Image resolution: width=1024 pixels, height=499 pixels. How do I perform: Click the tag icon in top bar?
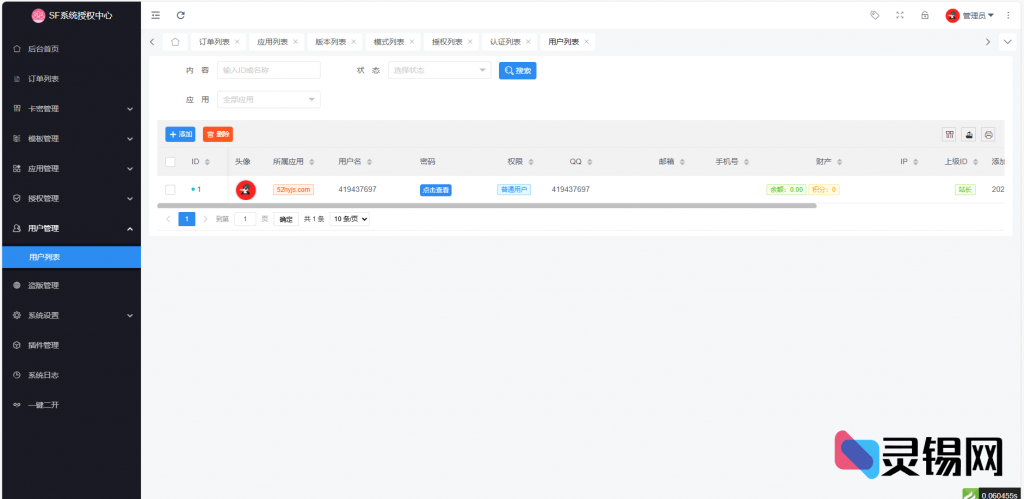click(875, 15)
